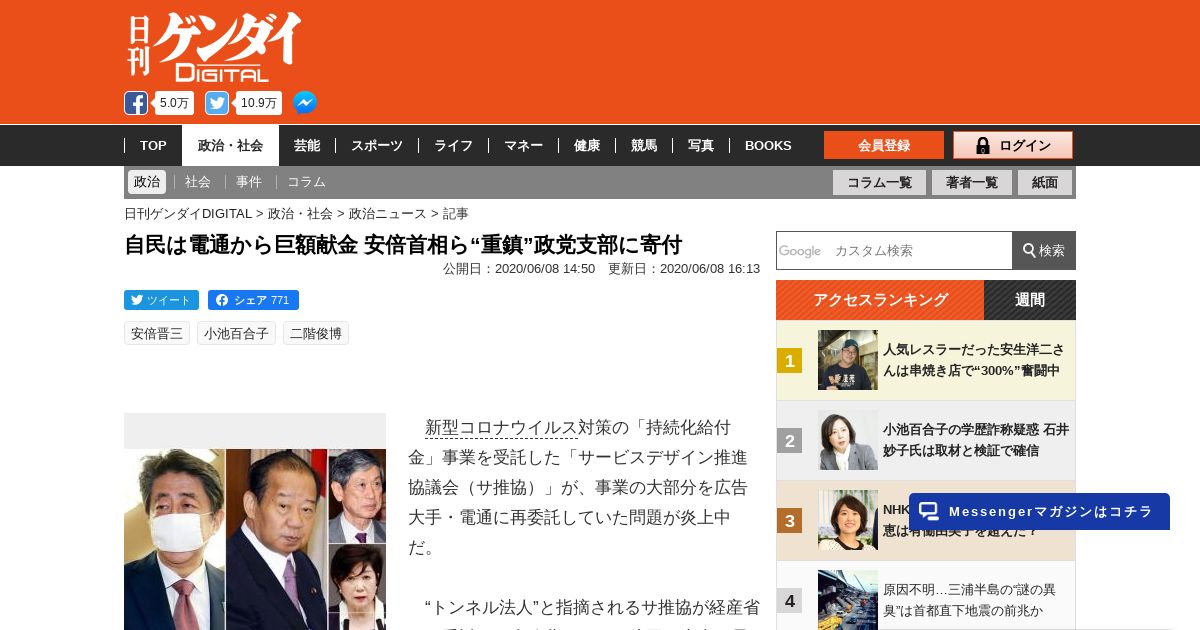Open 競馬 section
Viewport: 1200px width, 630px height.
coord(644,145)
